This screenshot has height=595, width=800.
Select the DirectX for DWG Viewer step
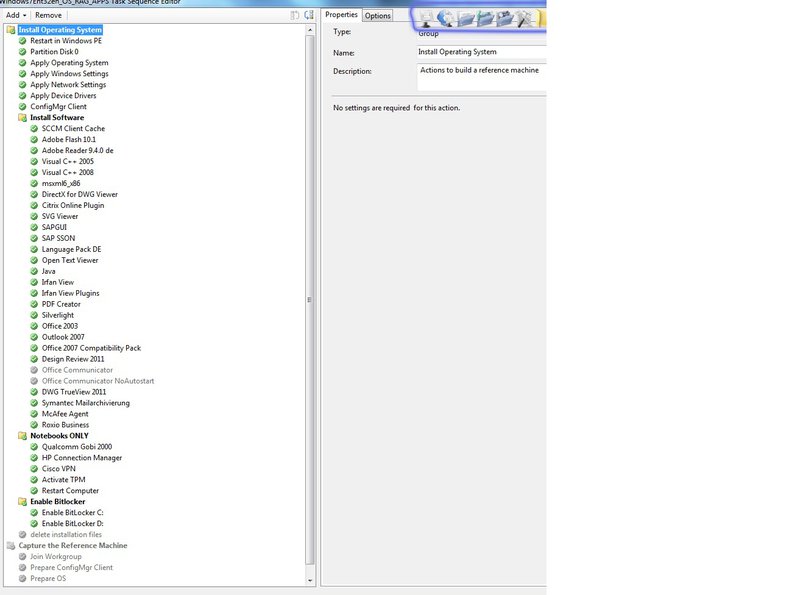click(80, 194)
